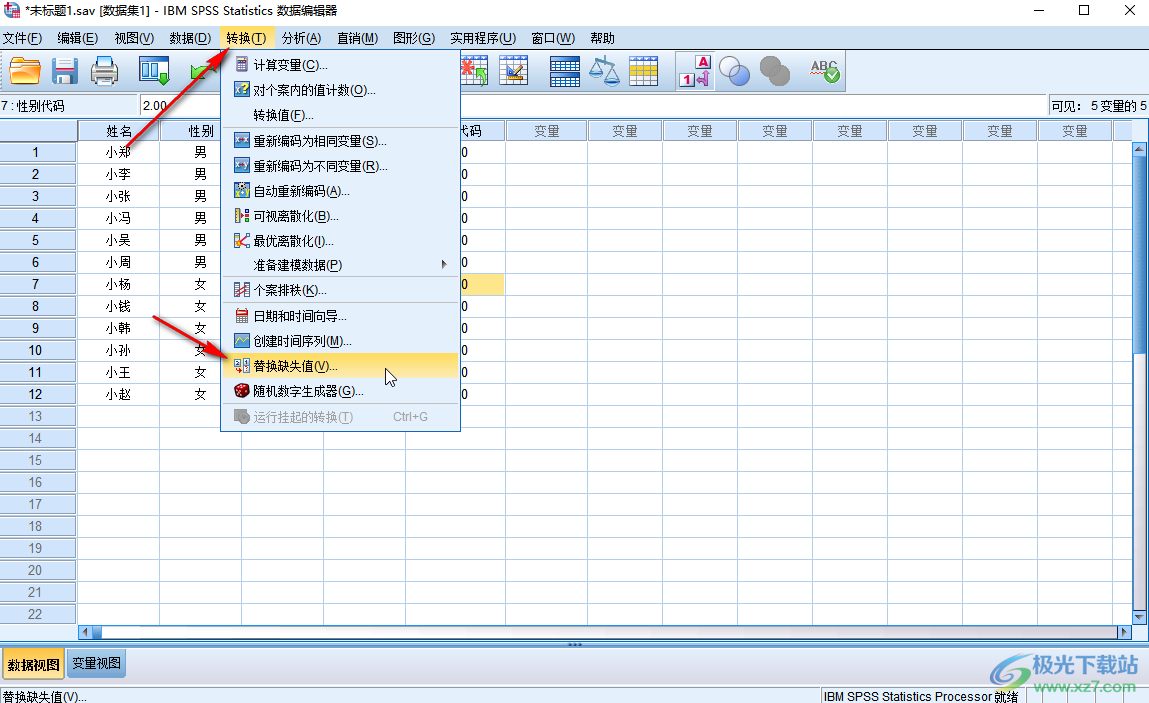Image resolution: width=1149 pixels, height=703 pixels.
Task: Click the horizontal scrollbar right arrow
Action: pos(1124,632)
